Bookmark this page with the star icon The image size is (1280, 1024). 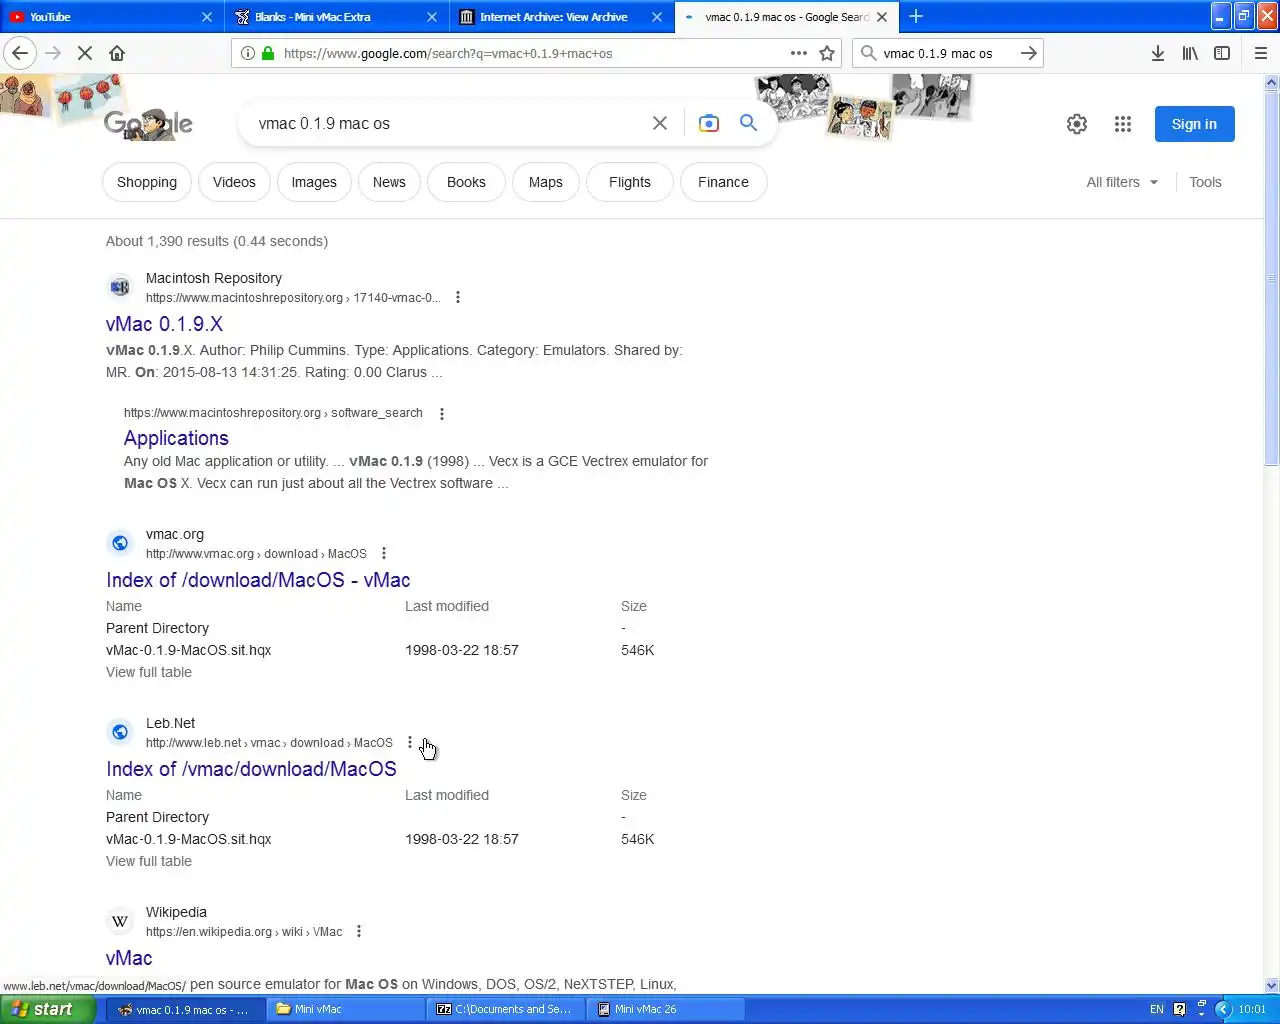pos(827,53)
